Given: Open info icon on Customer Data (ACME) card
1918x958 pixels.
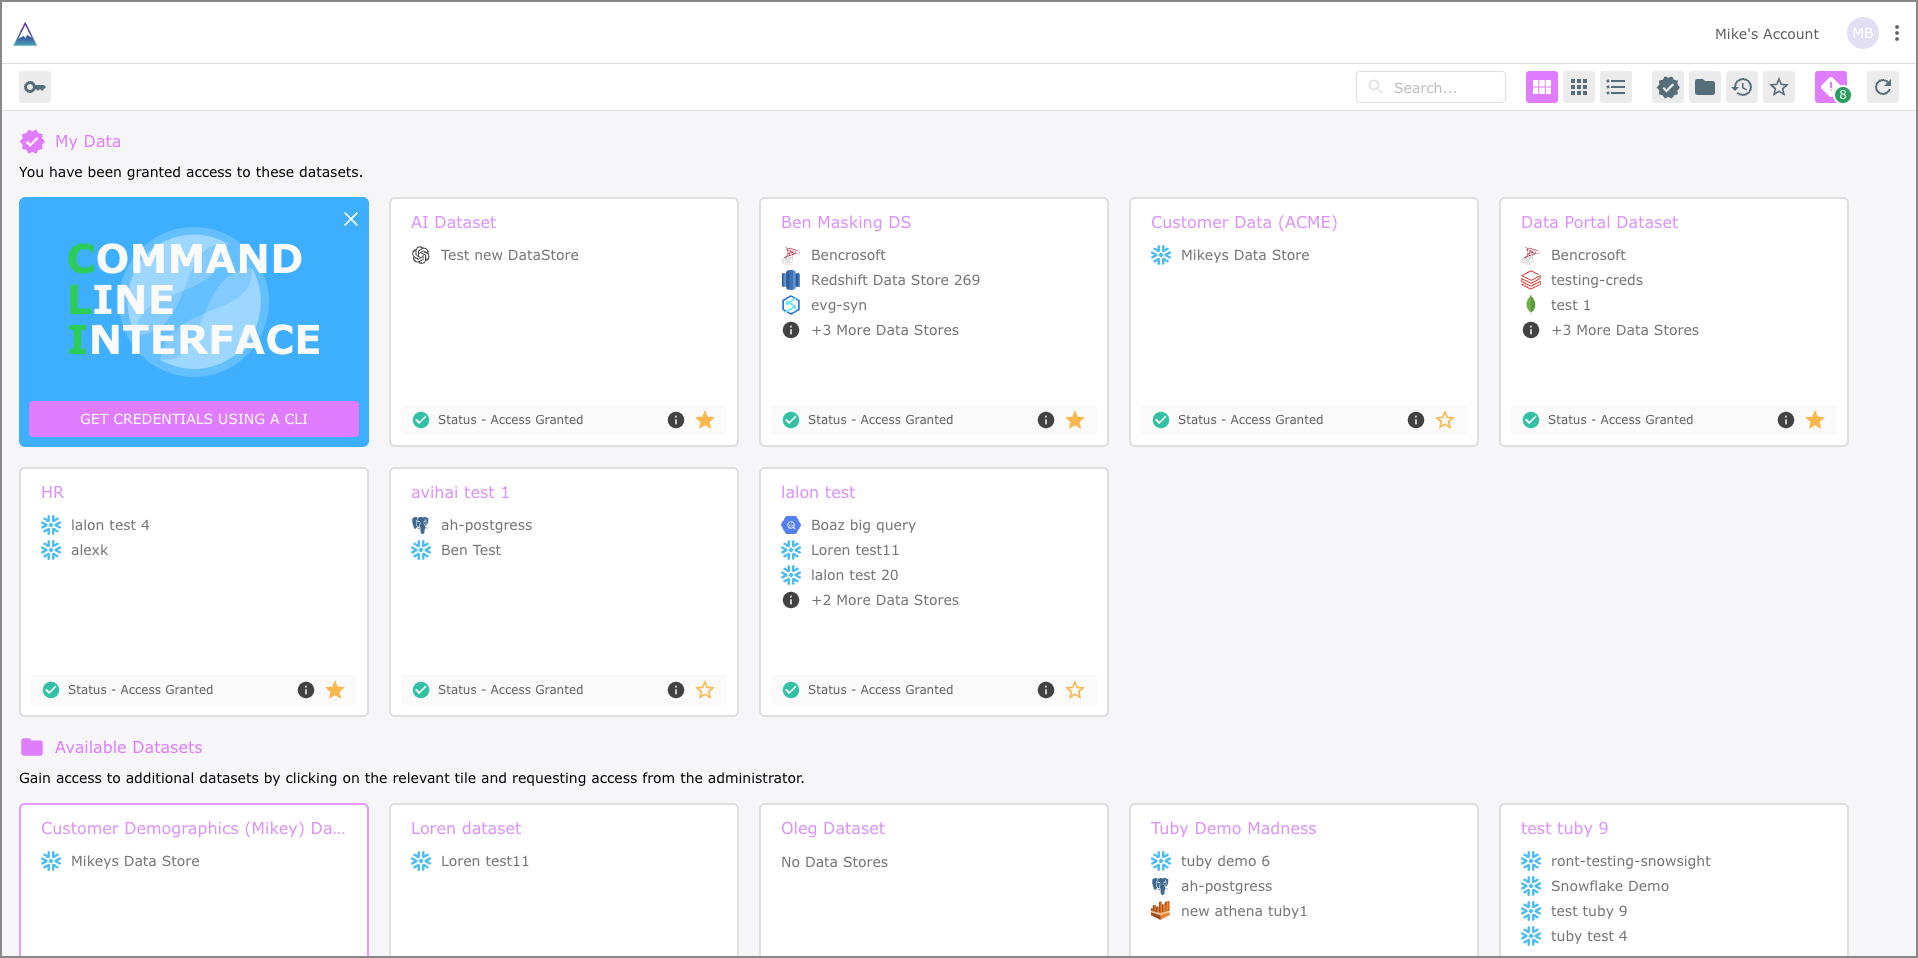Looking at the screenshot, I should point(1416,420).
